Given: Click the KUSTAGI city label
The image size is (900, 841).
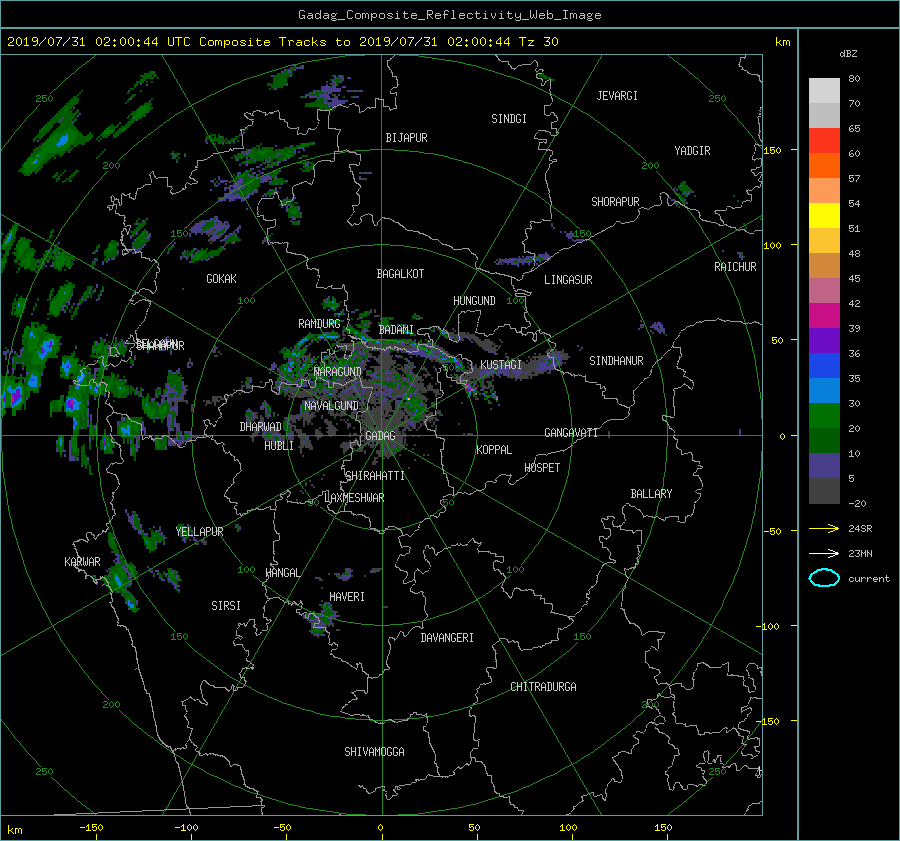Looking at the screenshot, I should coord(501,365).
